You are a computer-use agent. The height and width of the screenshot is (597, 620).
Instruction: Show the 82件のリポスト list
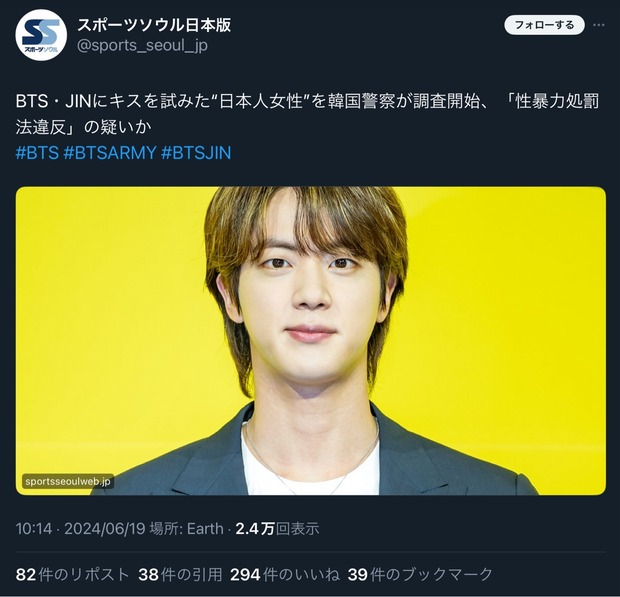[x=72, y=574]
